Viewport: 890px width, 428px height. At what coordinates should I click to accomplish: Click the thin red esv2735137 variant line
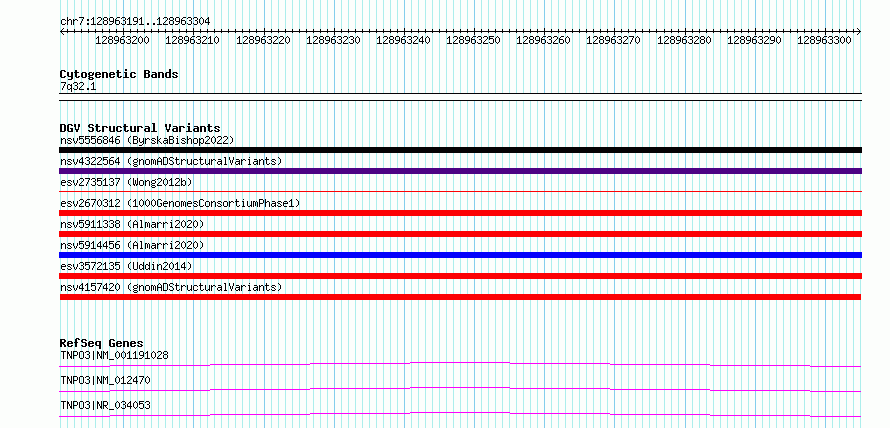click(x=460, y=192)
